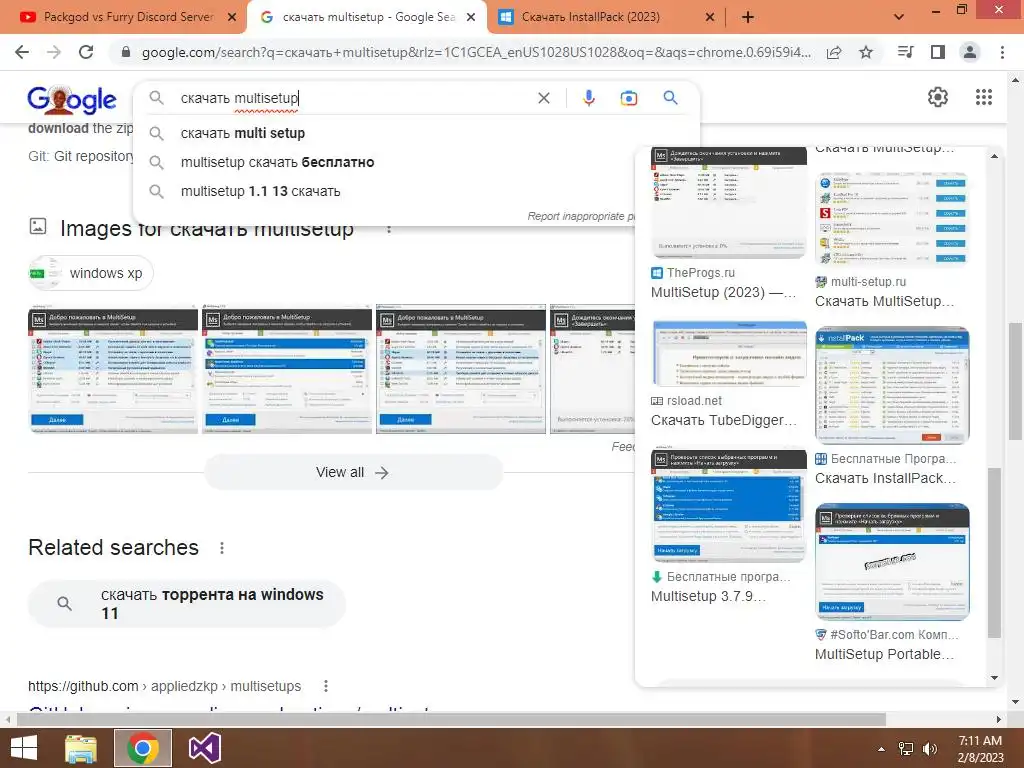Go to the Google logo homepage

[x=72, y=99]
